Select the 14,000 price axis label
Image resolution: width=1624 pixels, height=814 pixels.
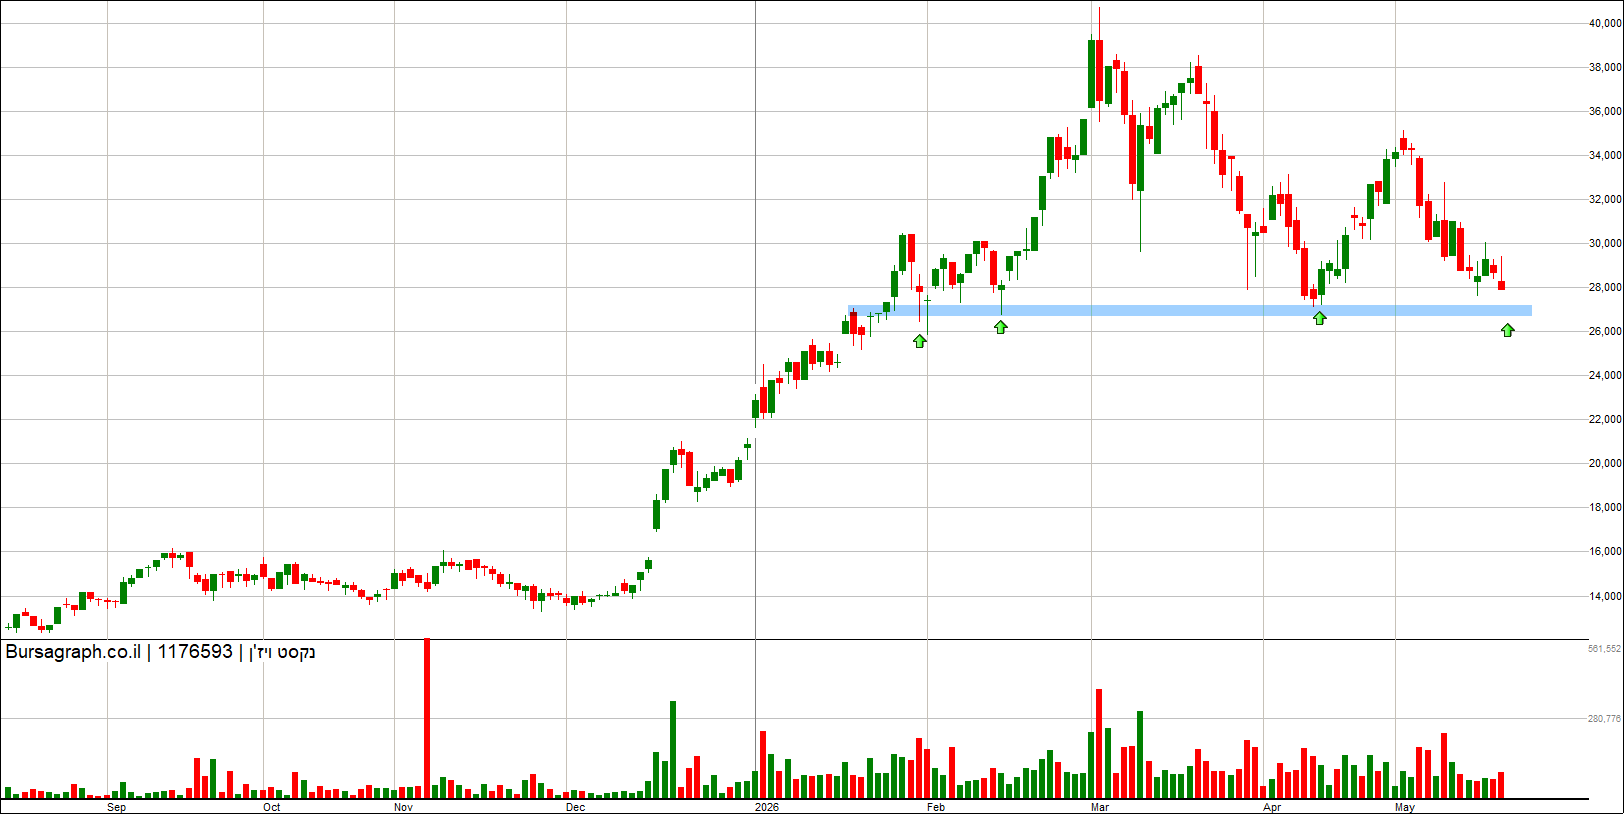click(x=1605, y=596)
